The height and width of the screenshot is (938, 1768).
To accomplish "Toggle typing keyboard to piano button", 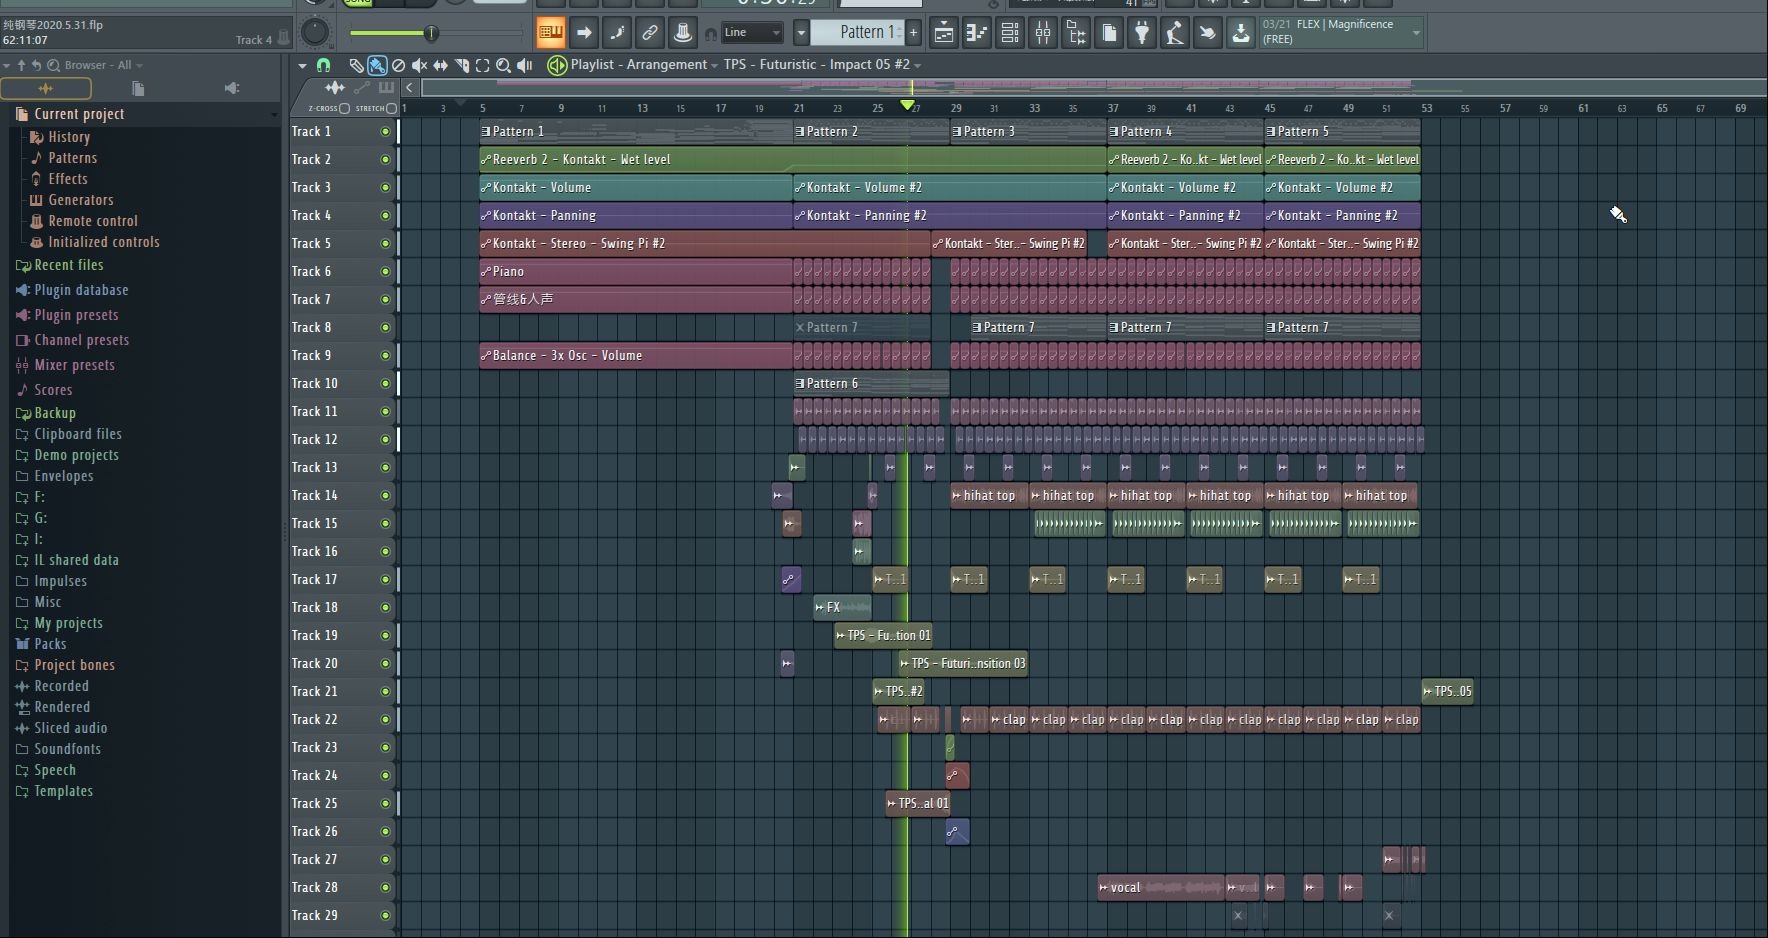I will tap(550, 33).
